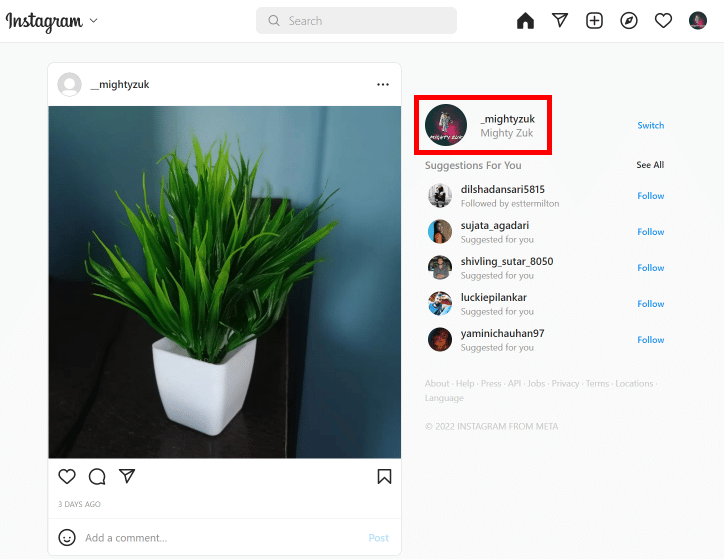Viewport: 724px width, 560px height.
Task: Open direct messages paper plane icon in header
Action: pos(560,20)
